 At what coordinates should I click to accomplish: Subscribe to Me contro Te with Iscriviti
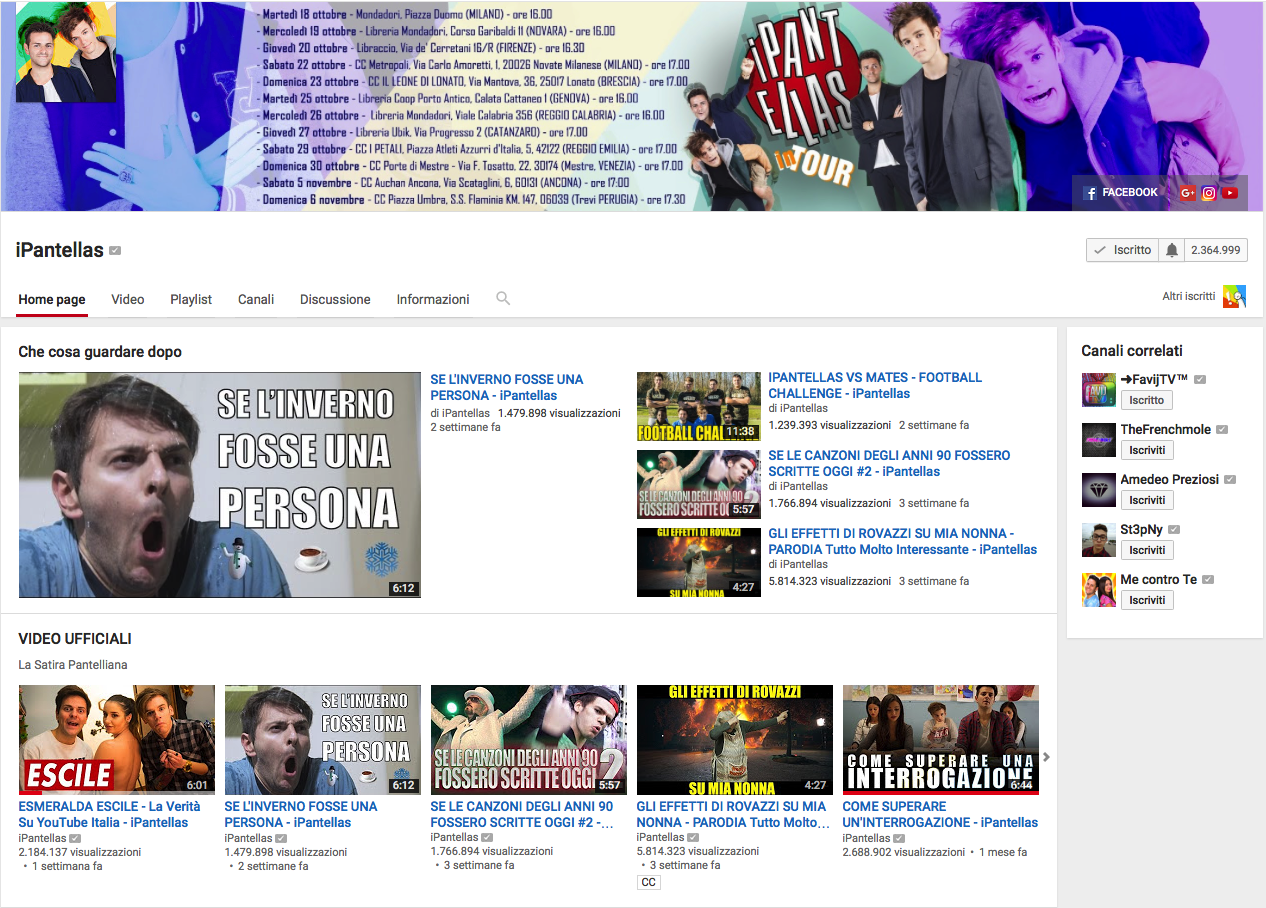(x=1147, y=600)
